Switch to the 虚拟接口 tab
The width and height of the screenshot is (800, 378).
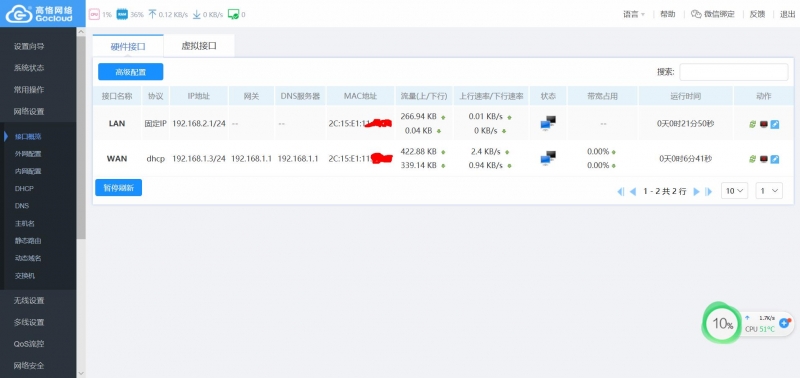tap(199, 46)
